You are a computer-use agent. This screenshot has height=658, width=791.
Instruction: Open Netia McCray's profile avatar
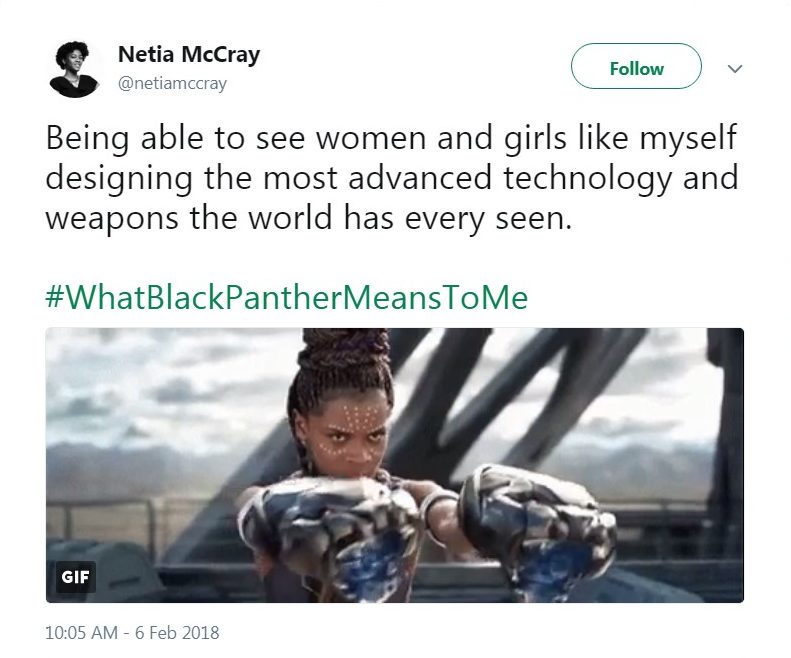[x=74, y=69]
